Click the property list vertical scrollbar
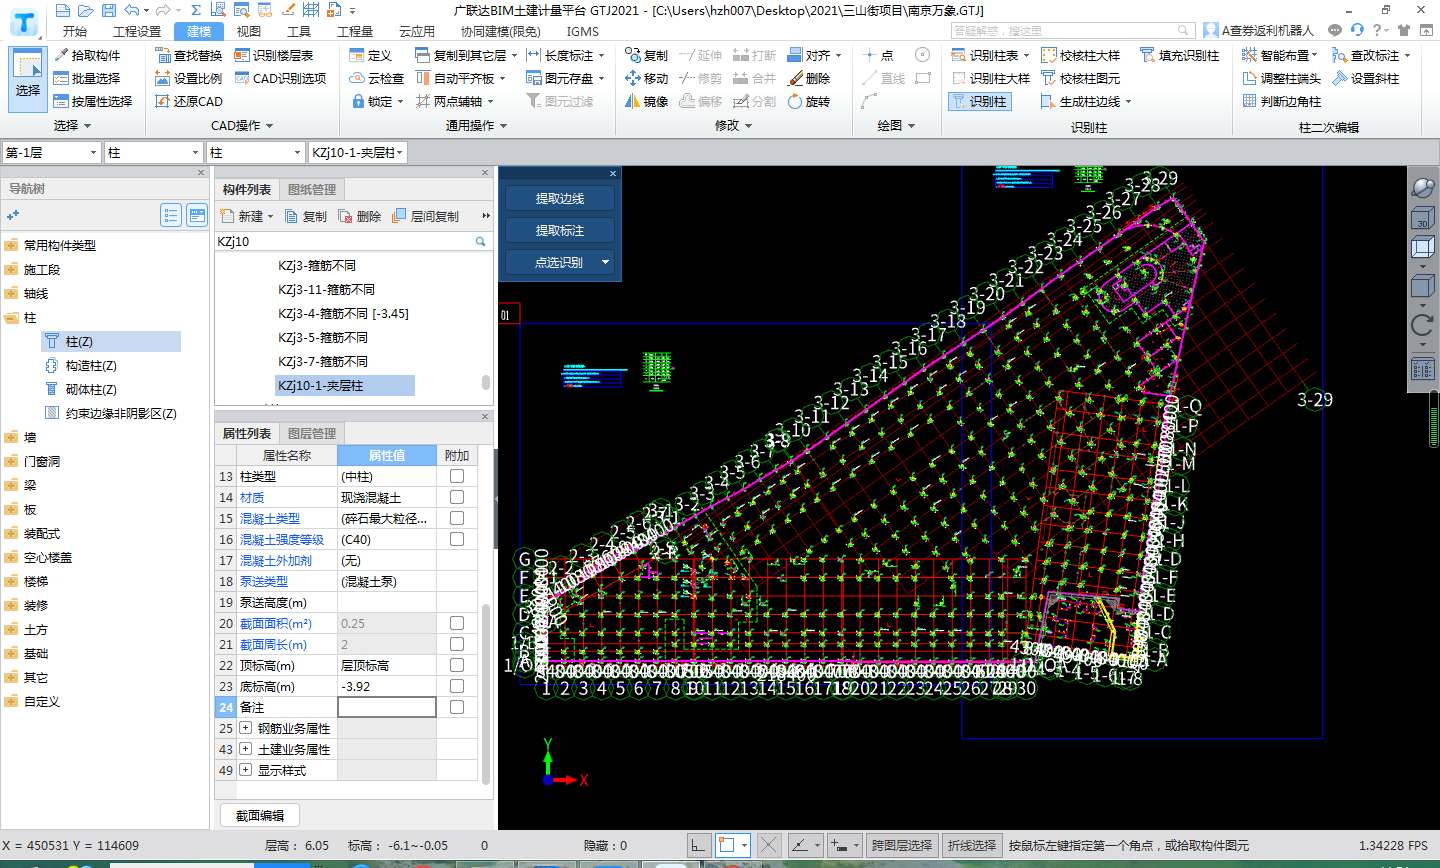 click(x=486, y=693)
